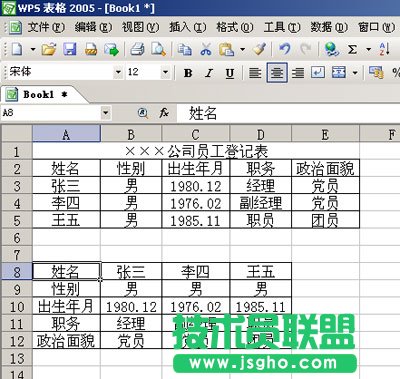400x379 pixels.
Task: Open the Name Box dropdown arrow
Action: tap(105, 113)
